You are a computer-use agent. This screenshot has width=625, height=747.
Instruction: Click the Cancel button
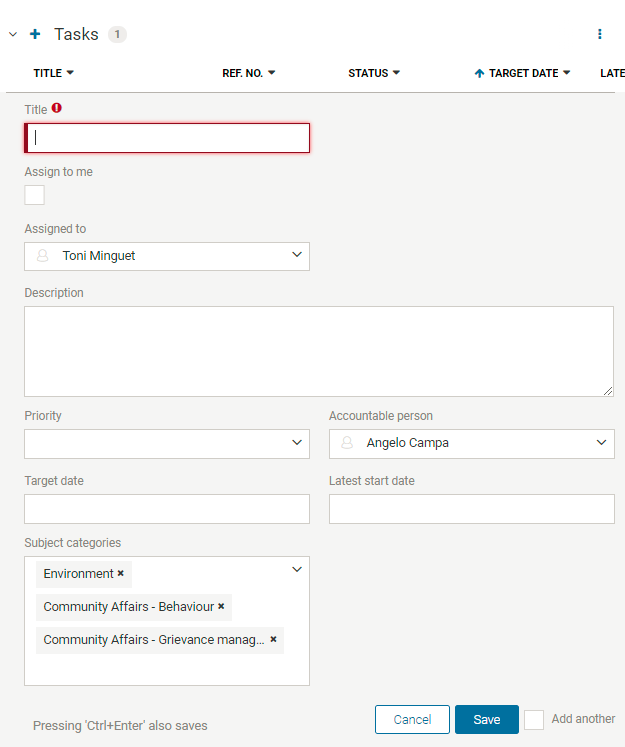pyautogui.click(x=412, y=719)
